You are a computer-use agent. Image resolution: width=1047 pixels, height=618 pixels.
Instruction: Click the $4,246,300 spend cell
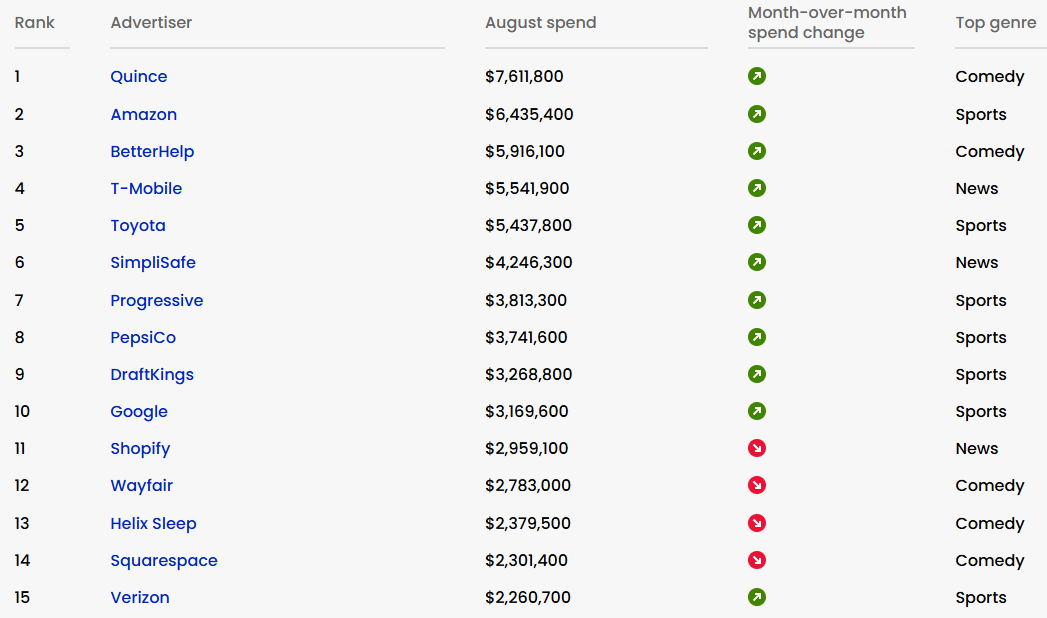529,262
